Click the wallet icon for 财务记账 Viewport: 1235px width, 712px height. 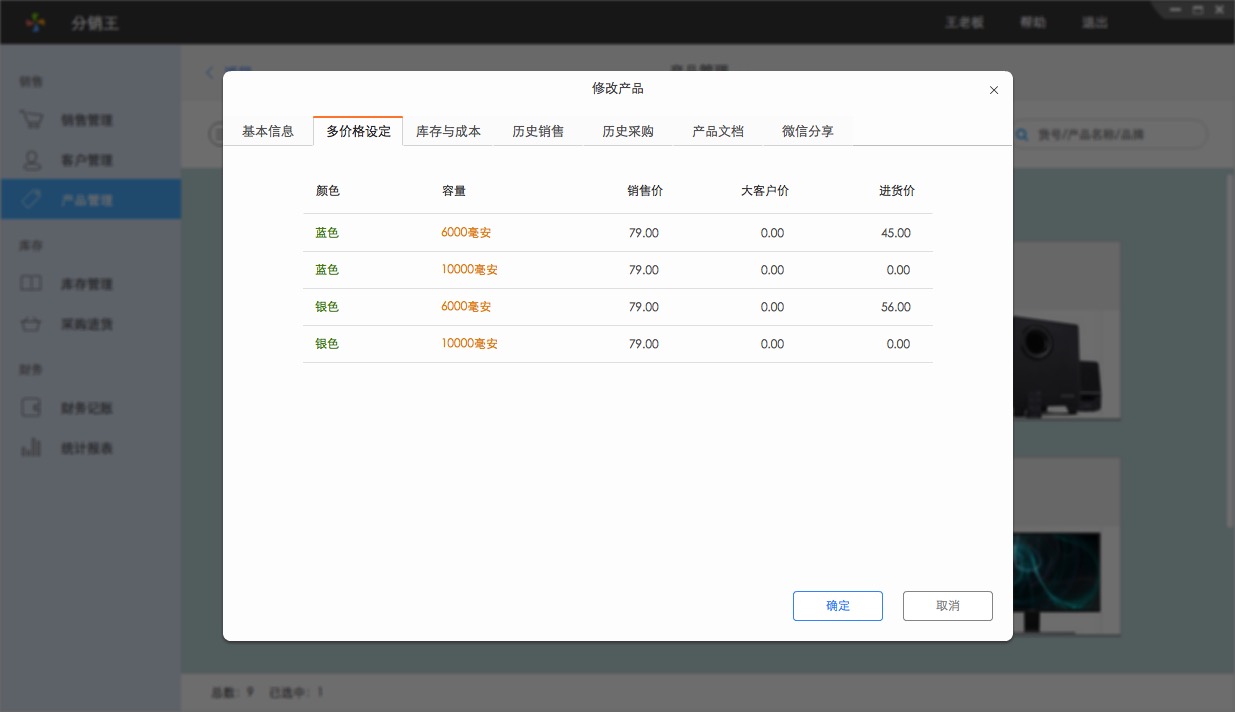(x=32, y=408)
